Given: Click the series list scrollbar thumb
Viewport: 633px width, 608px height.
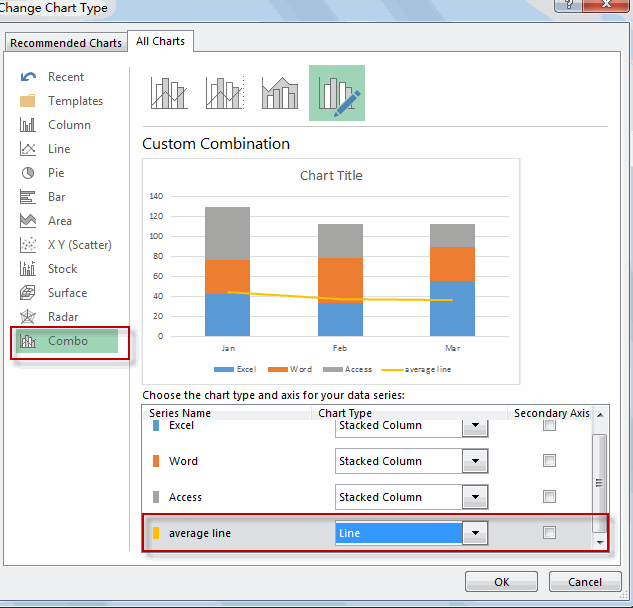Looking at the screenshot, I should (x=599, y=483).
